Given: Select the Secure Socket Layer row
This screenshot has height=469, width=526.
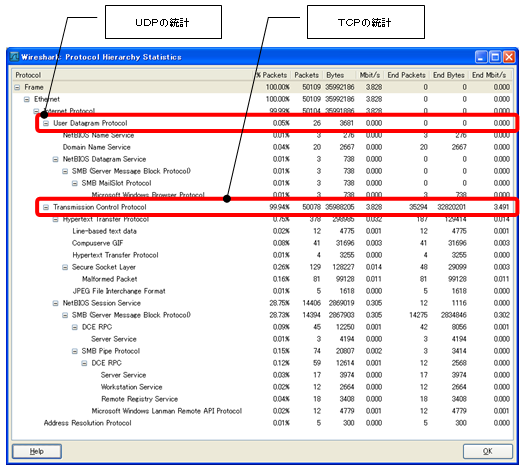Looking at the screenshot, I should click(262, 267).
